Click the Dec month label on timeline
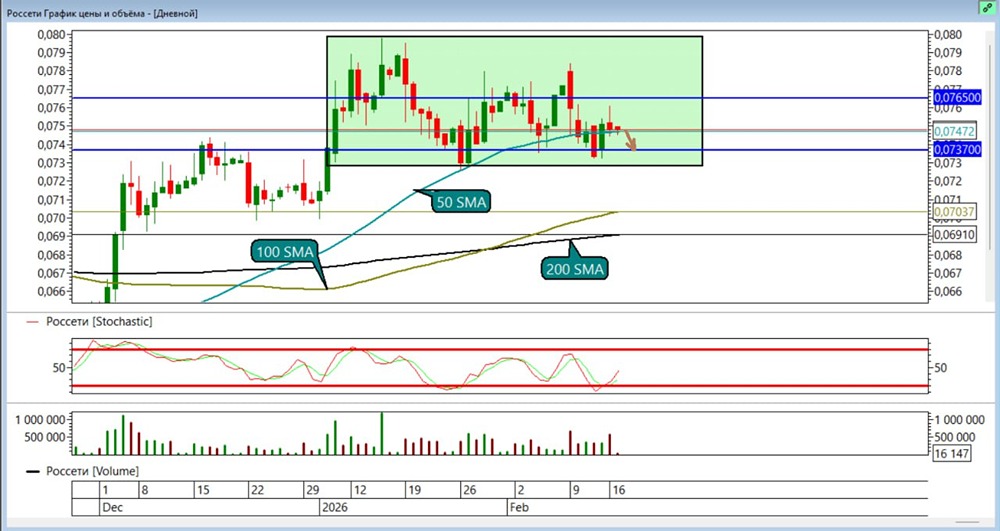The height and width of the screenshot is (531, 1000). click(112, 508)
